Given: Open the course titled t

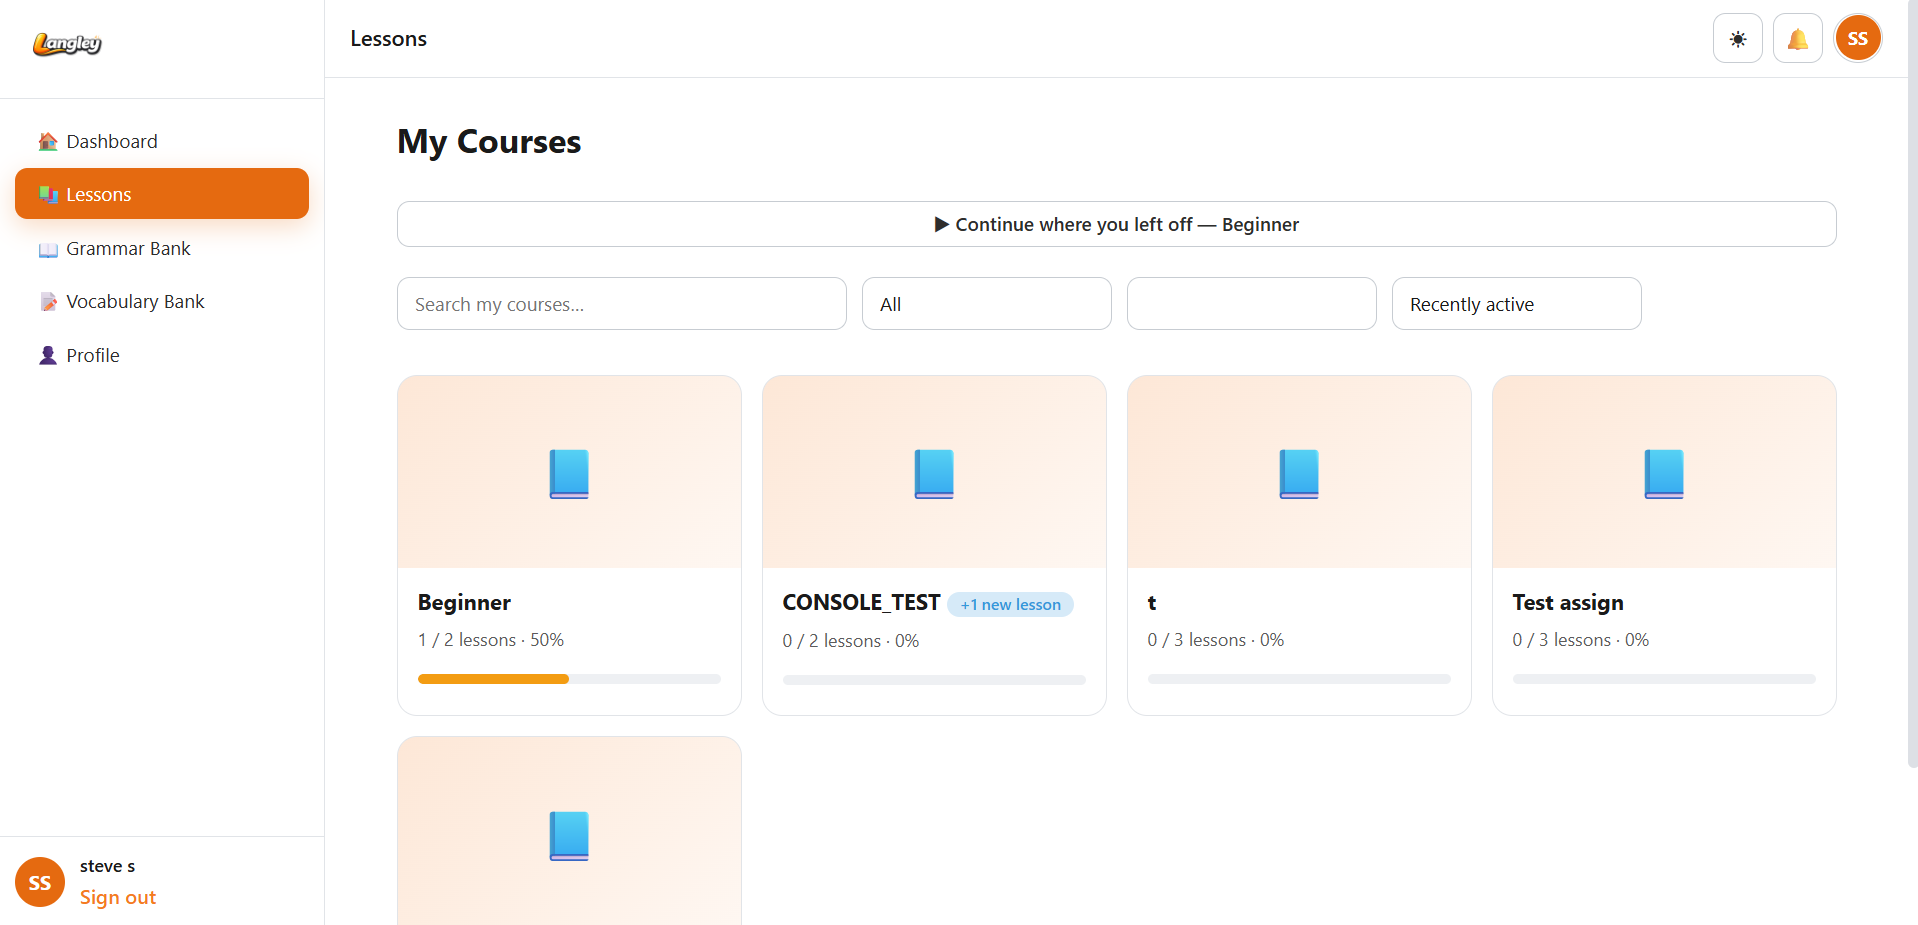Looking at the screenshot, I should click(x=1152, y=603).
